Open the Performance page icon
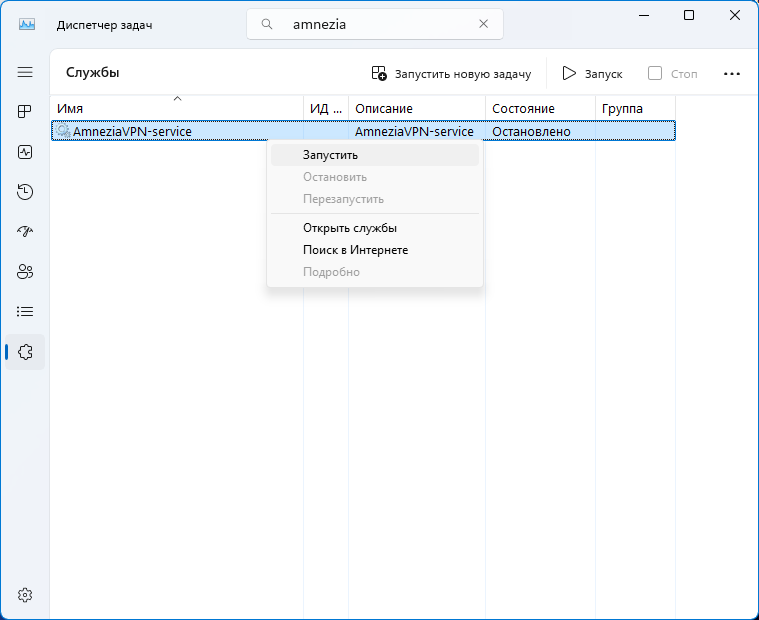This screenshot has height=620, width=759. (25, 152)
